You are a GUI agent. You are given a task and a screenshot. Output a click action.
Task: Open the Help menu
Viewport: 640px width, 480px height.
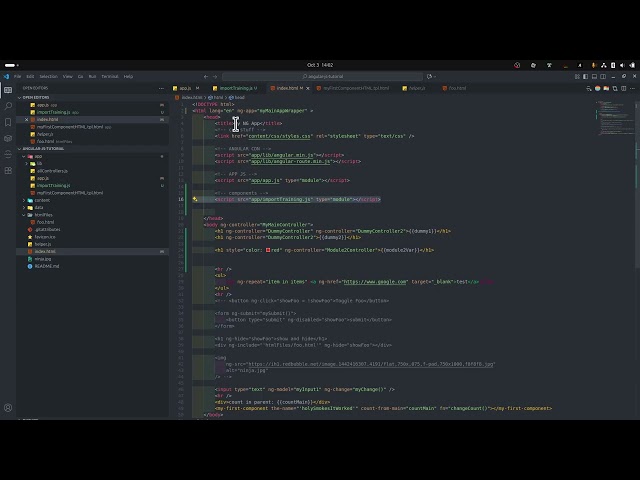click(x=128, y=76)
